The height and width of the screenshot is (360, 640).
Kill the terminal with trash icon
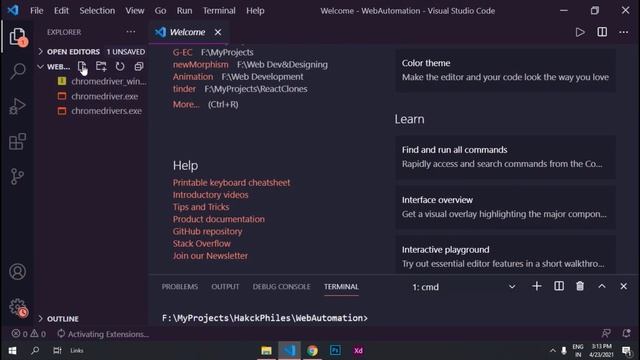point(580,287)
